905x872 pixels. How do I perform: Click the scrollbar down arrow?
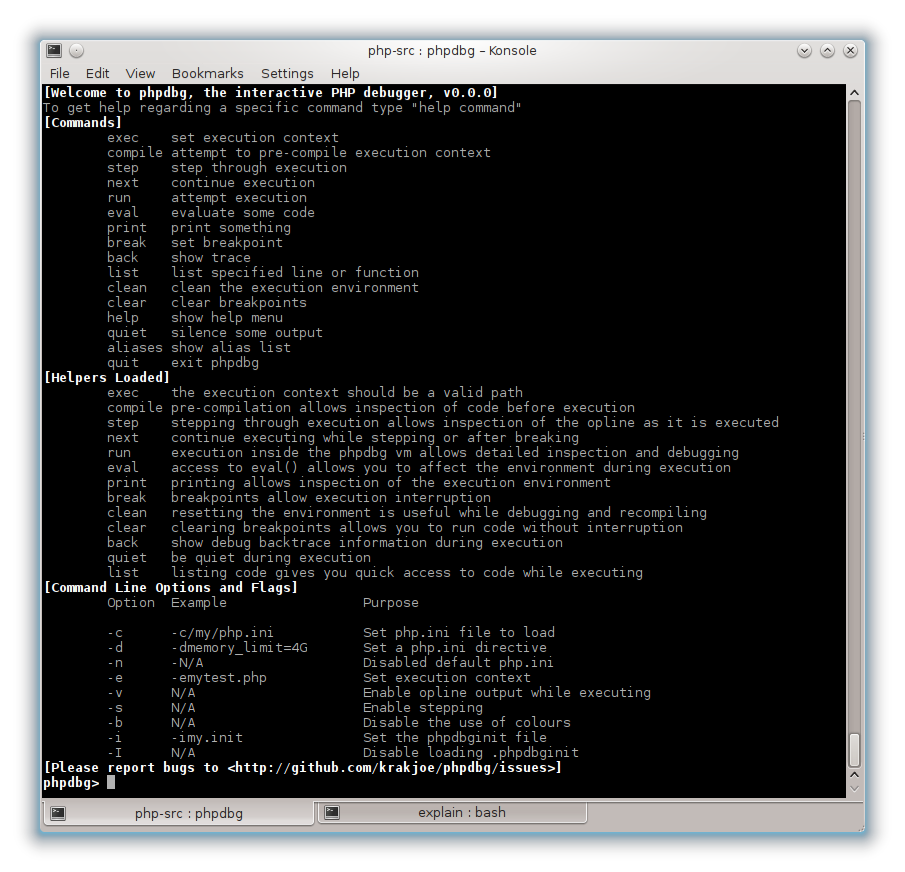(x=854, y=788)
